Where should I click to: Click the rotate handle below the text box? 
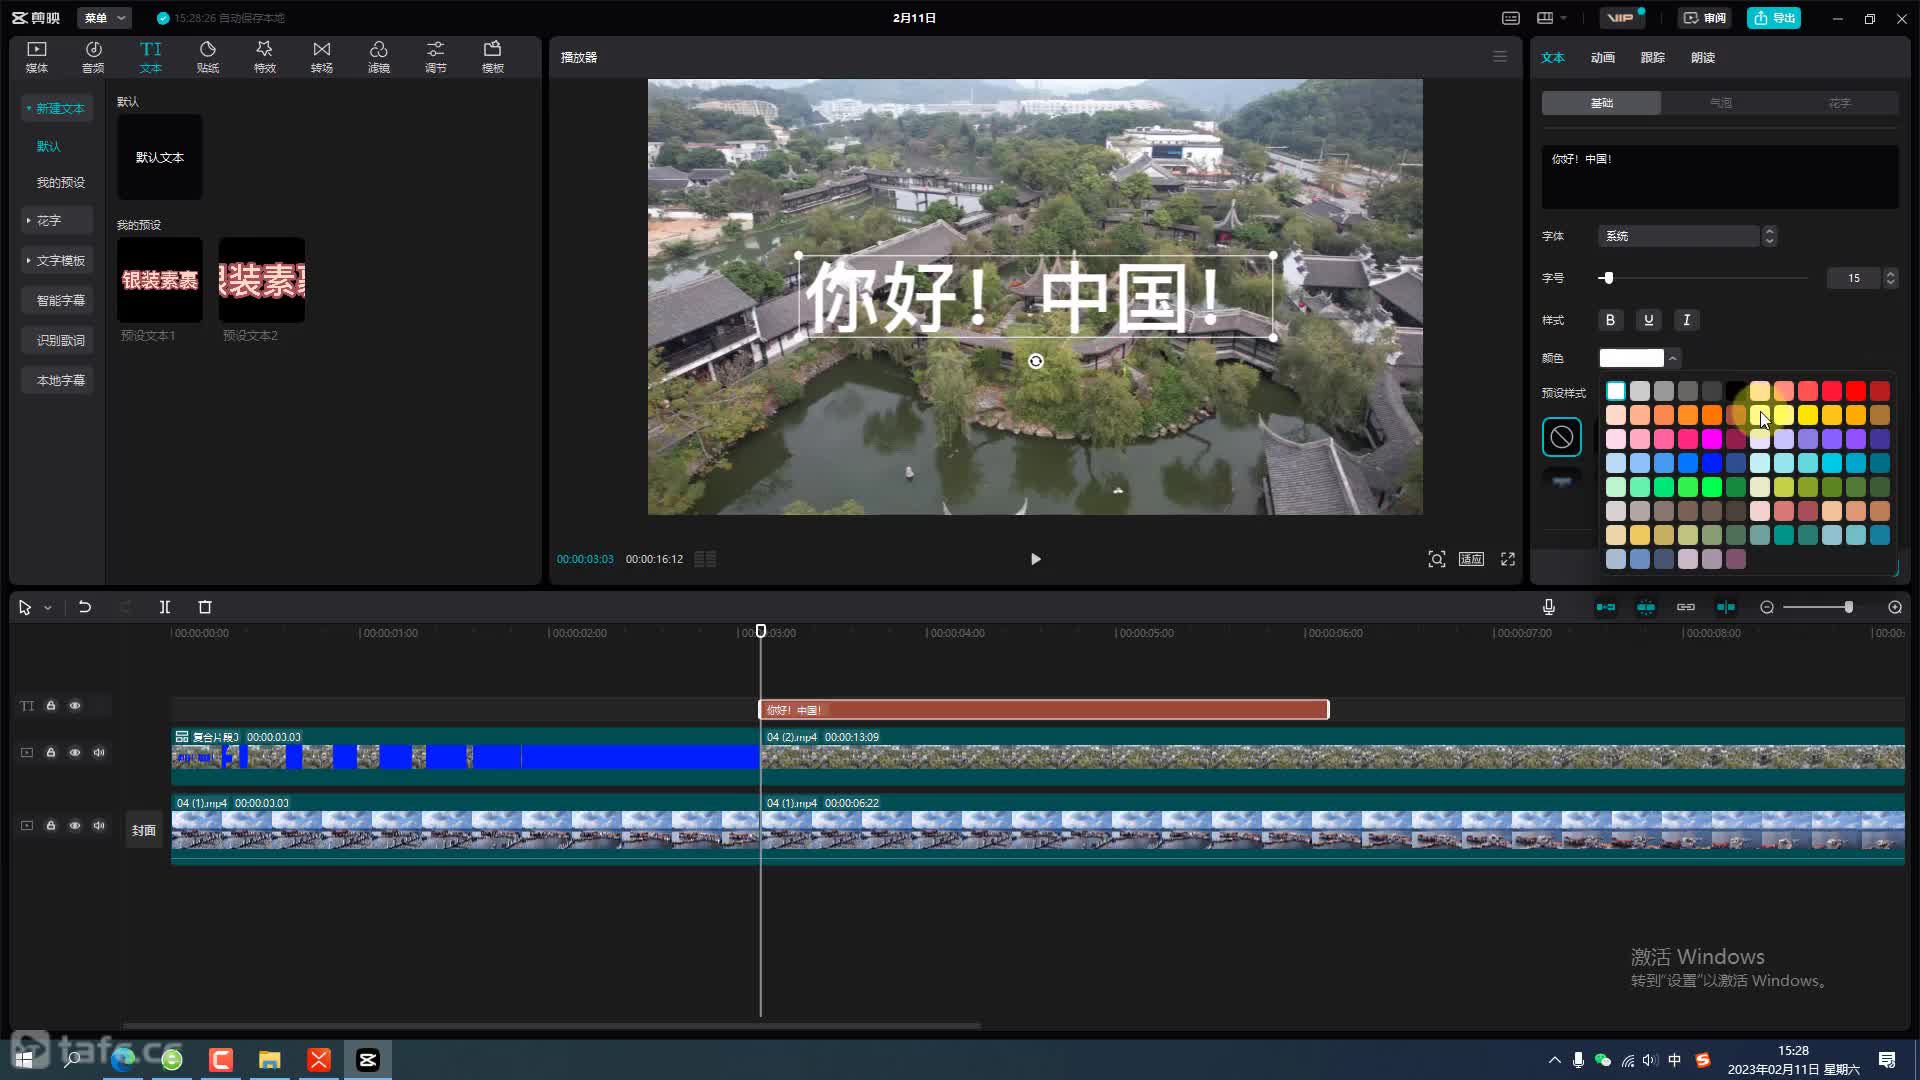pos(1036,361)
